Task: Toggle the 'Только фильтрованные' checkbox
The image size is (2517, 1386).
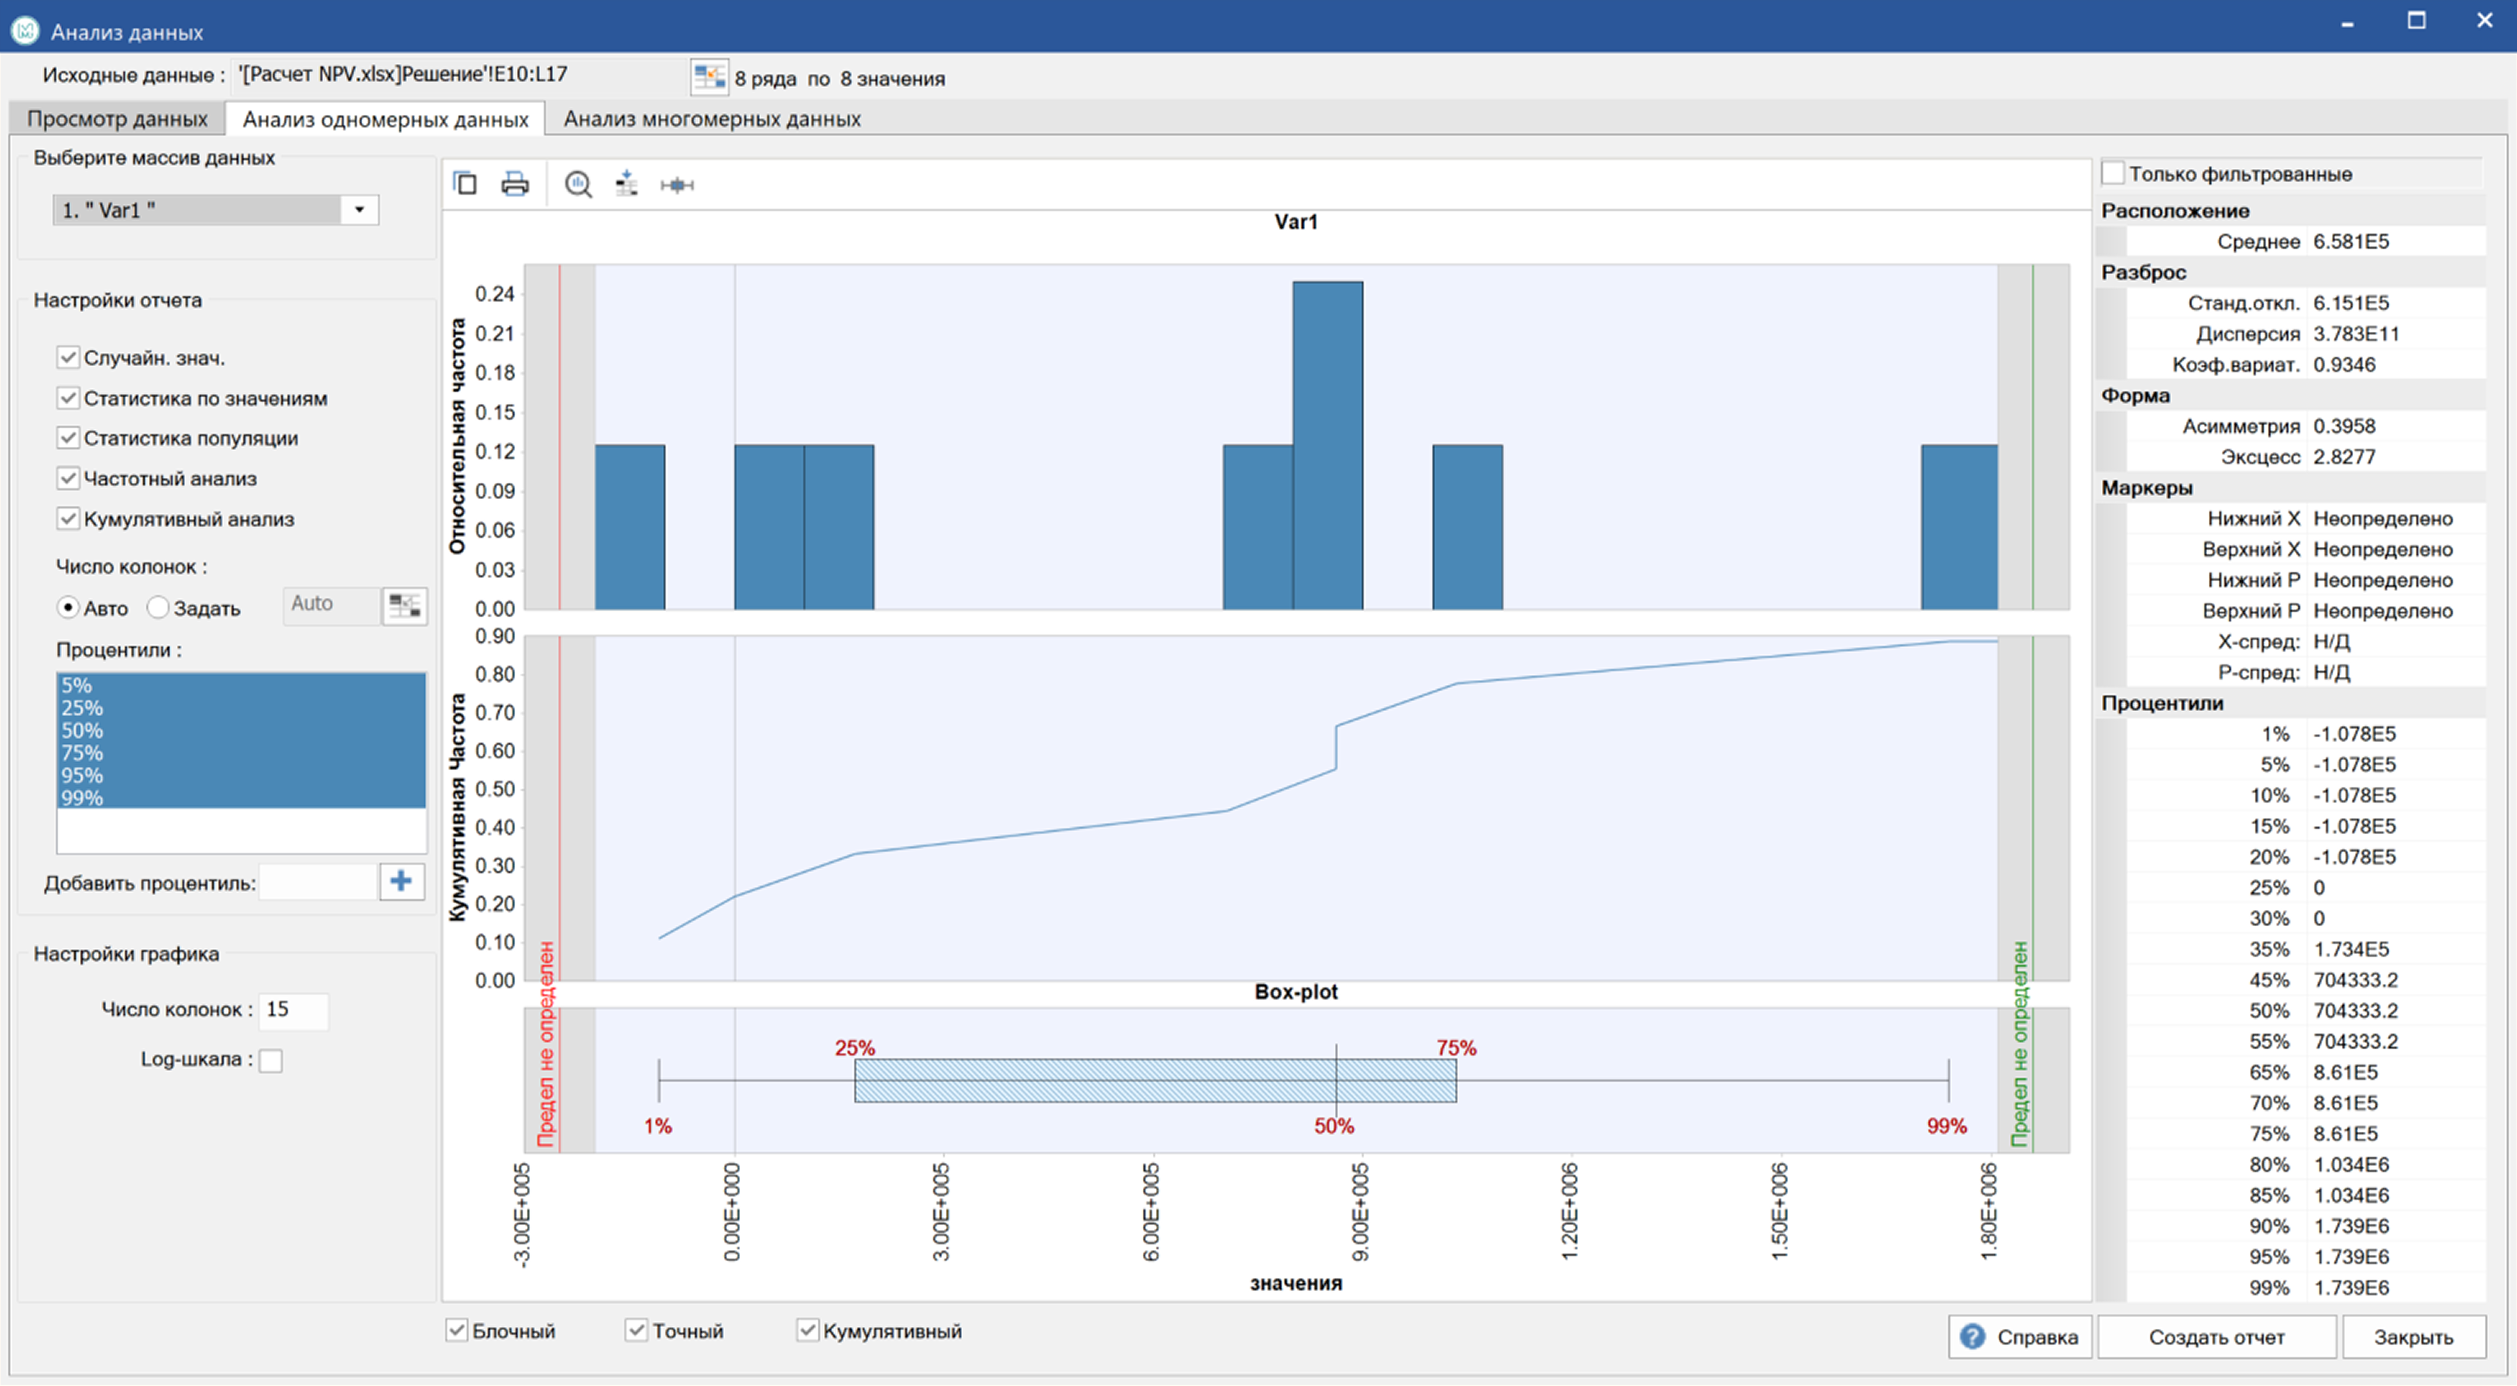Action: pyautogui.click(x=2113, y=174)
